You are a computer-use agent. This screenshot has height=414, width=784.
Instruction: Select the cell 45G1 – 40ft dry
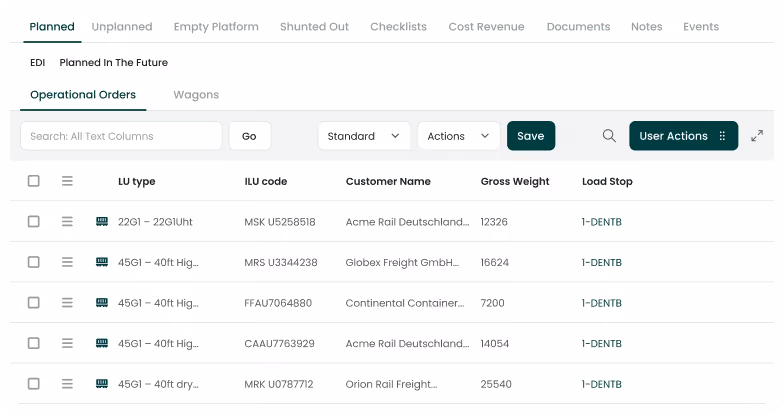coord(158,384)
